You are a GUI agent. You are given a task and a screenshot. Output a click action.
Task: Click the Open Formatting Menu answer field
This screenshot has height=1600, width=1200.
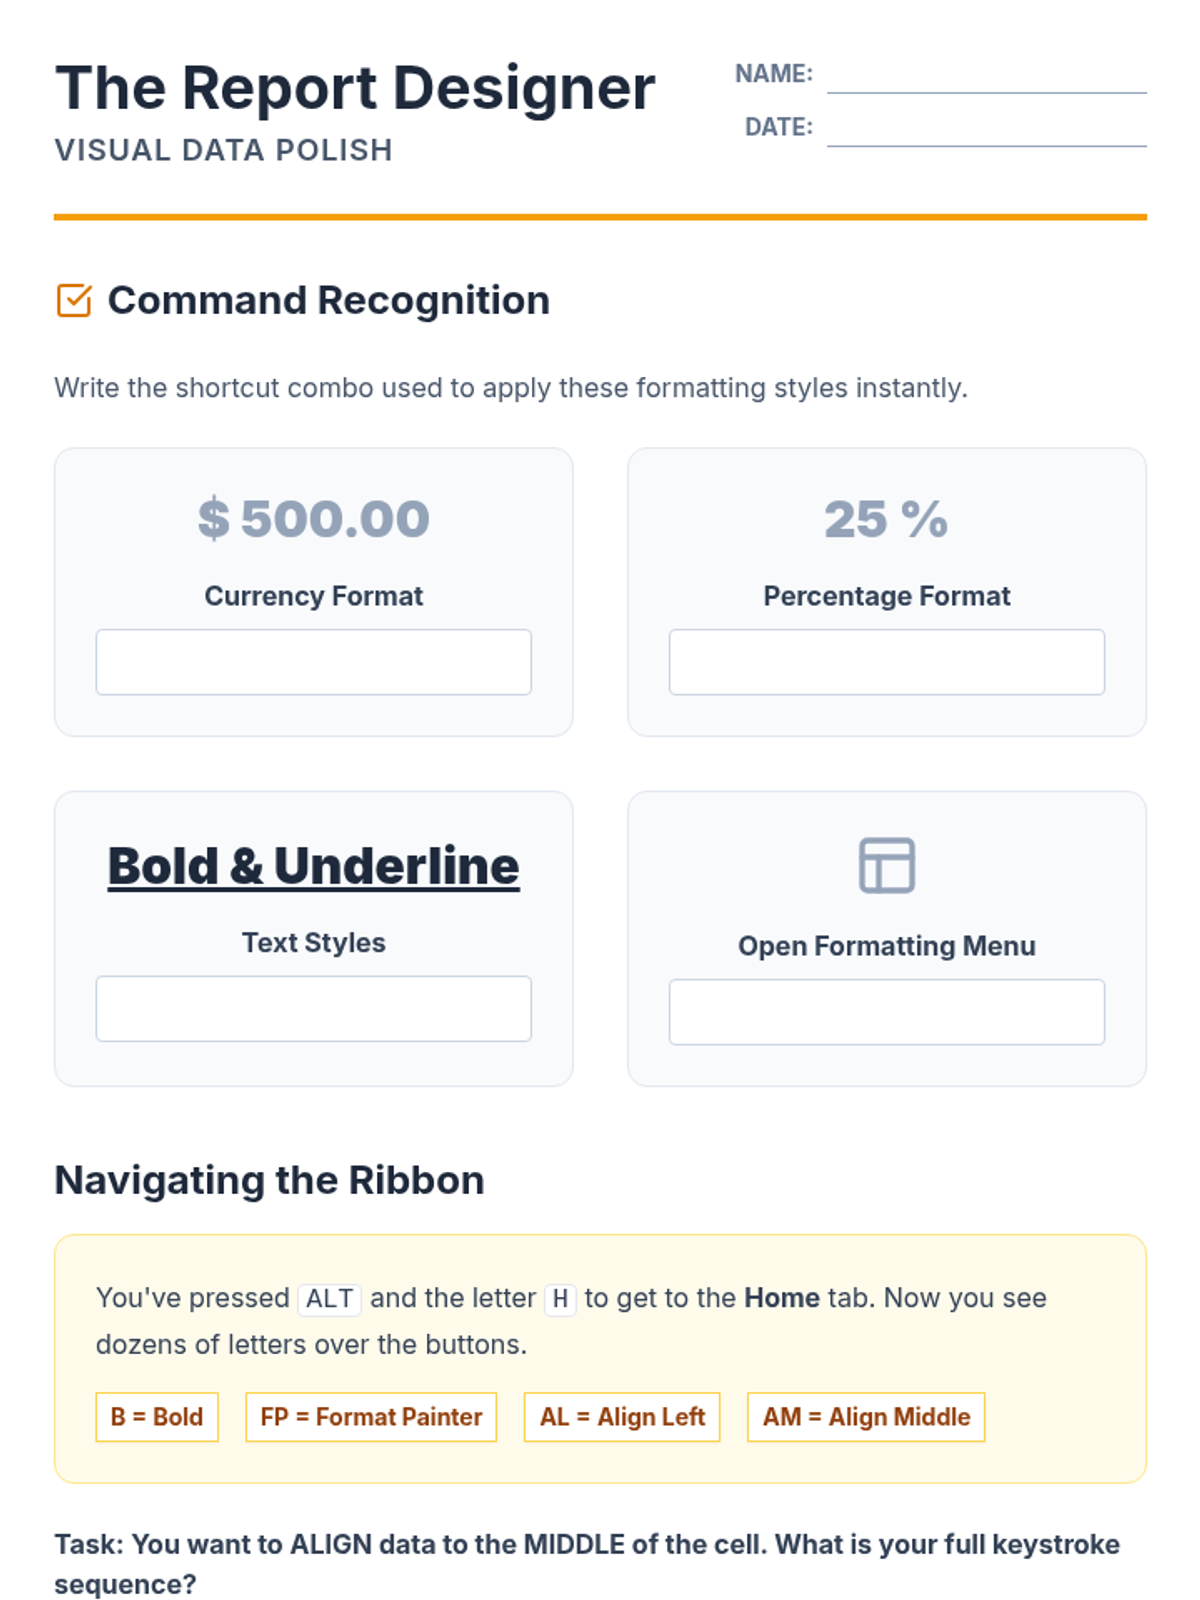(886, 1012)
